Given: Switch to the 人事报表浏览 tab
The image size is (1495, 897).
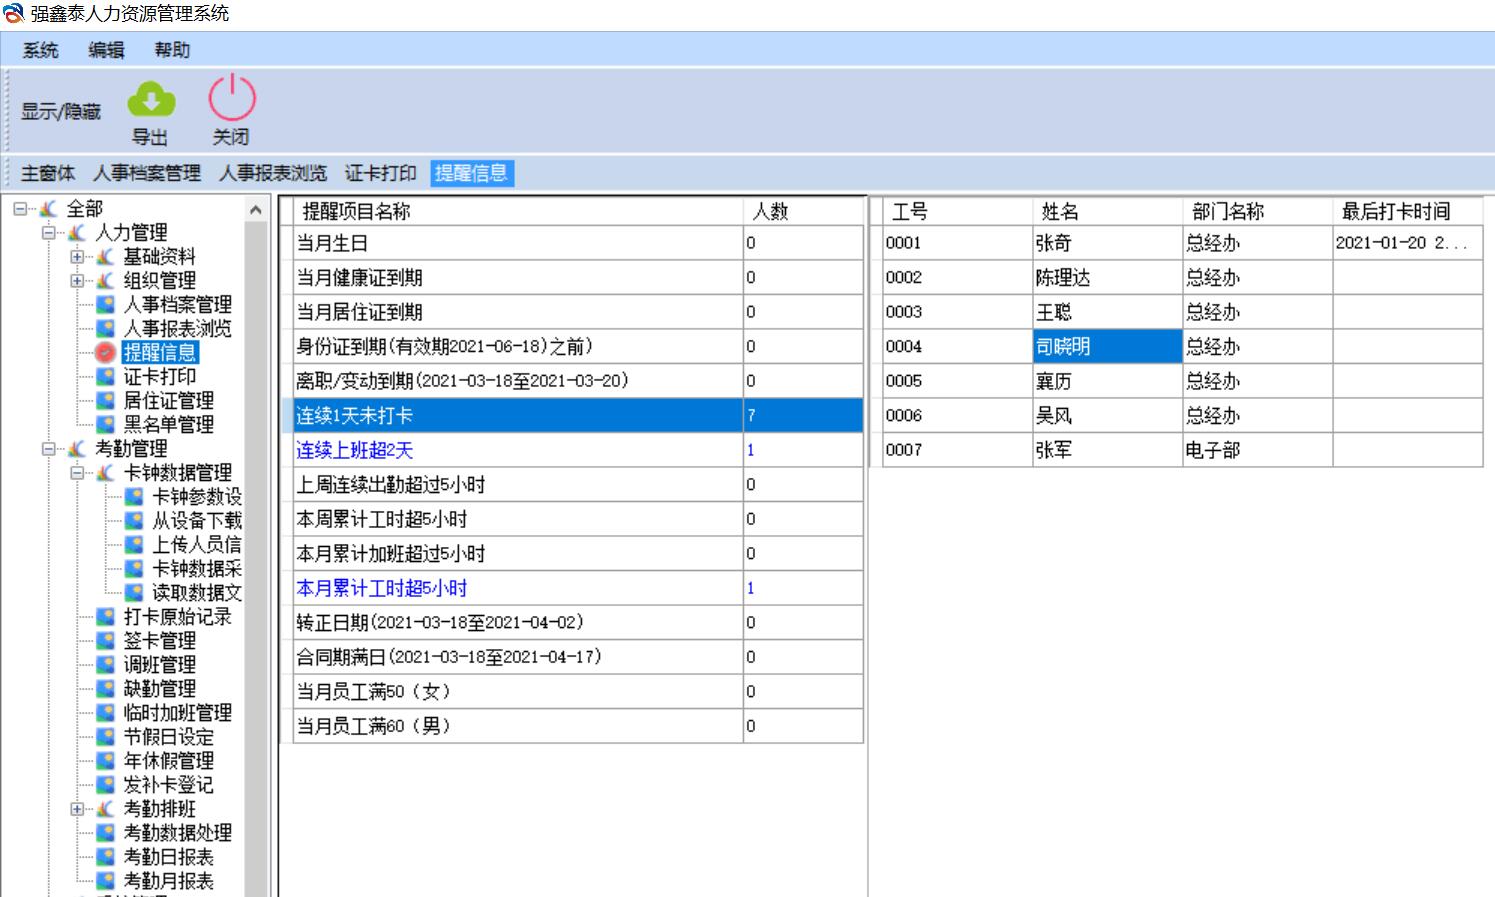Looking at the screenshot, I should pos(276,173).
